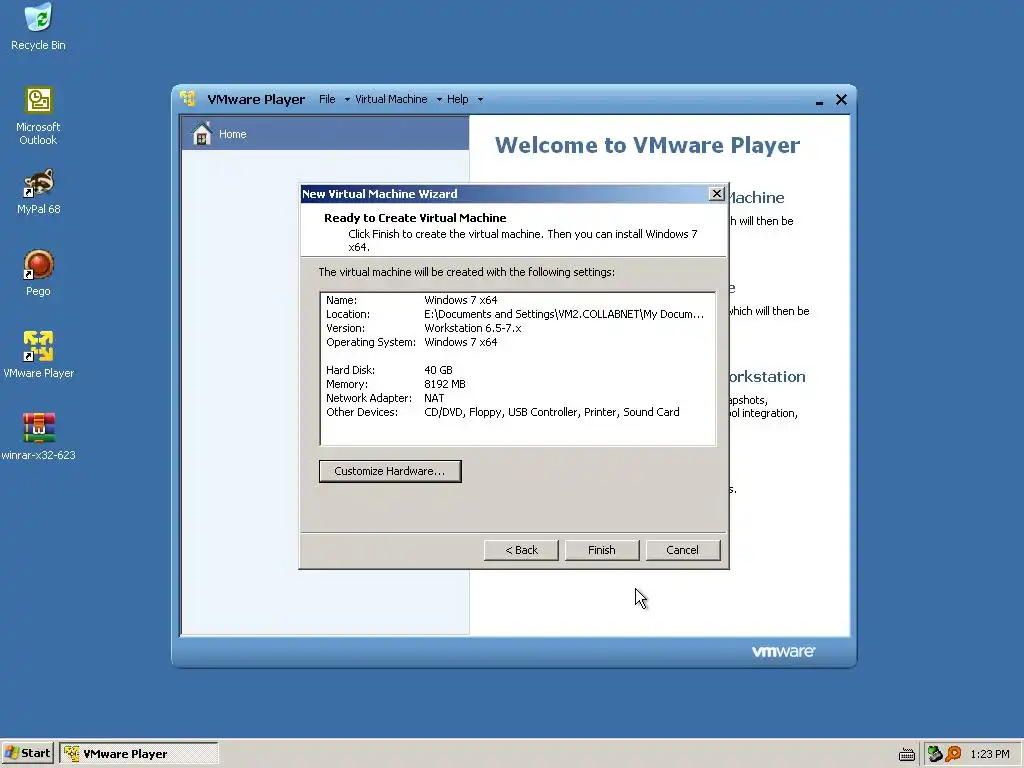Select the VMware Player desktop shortcut
Viewport: 1024px width, 768px height.
39,355
